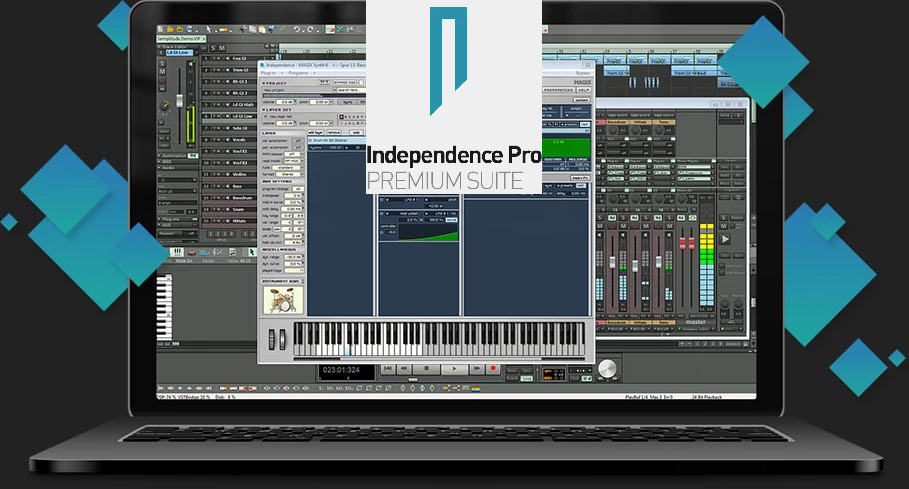909x489 pixels.
Task: Open the Programs menu in Independence window
Action: pos(298,73)
